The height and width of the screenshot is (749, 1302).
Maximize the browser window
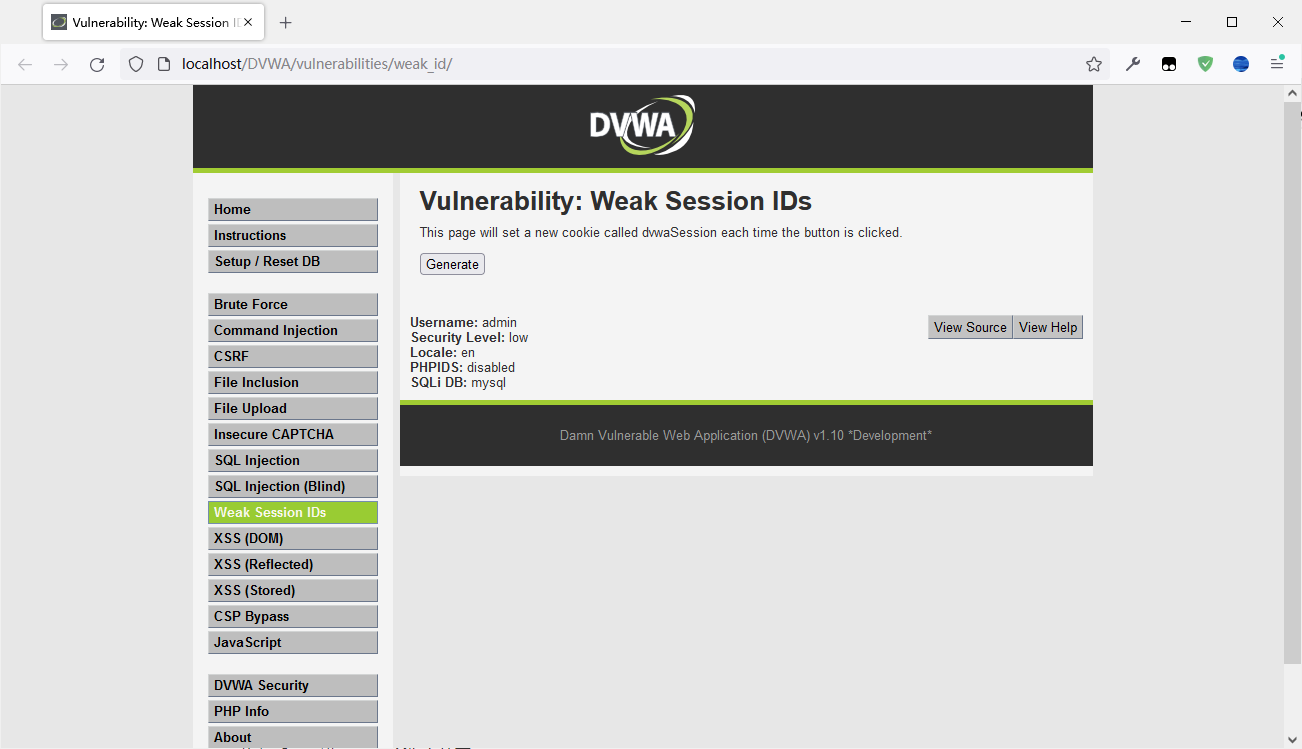point(1232,22)
